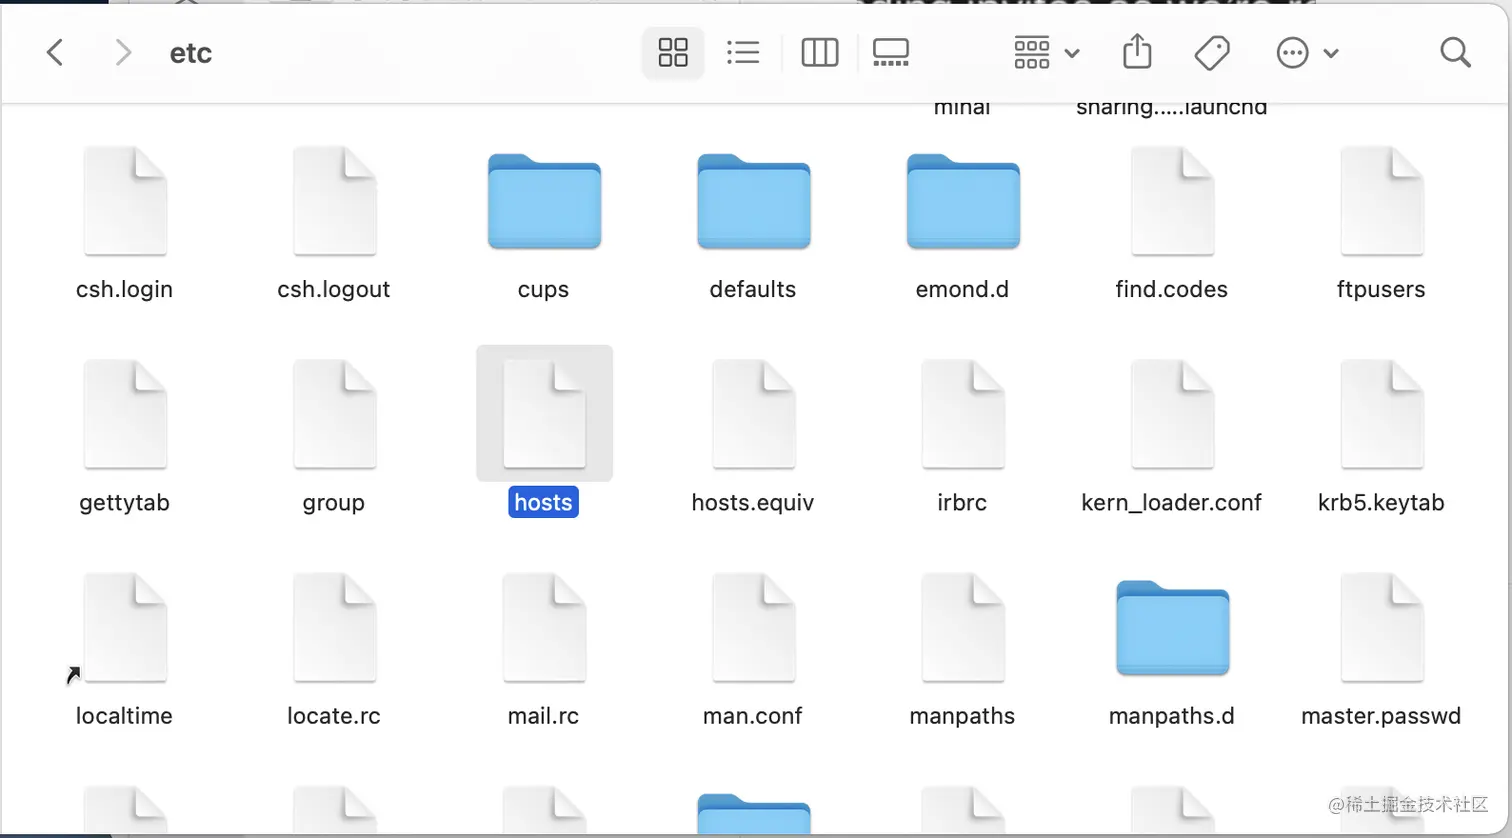
Task: Switch to column view
Action: coord(820,52)
